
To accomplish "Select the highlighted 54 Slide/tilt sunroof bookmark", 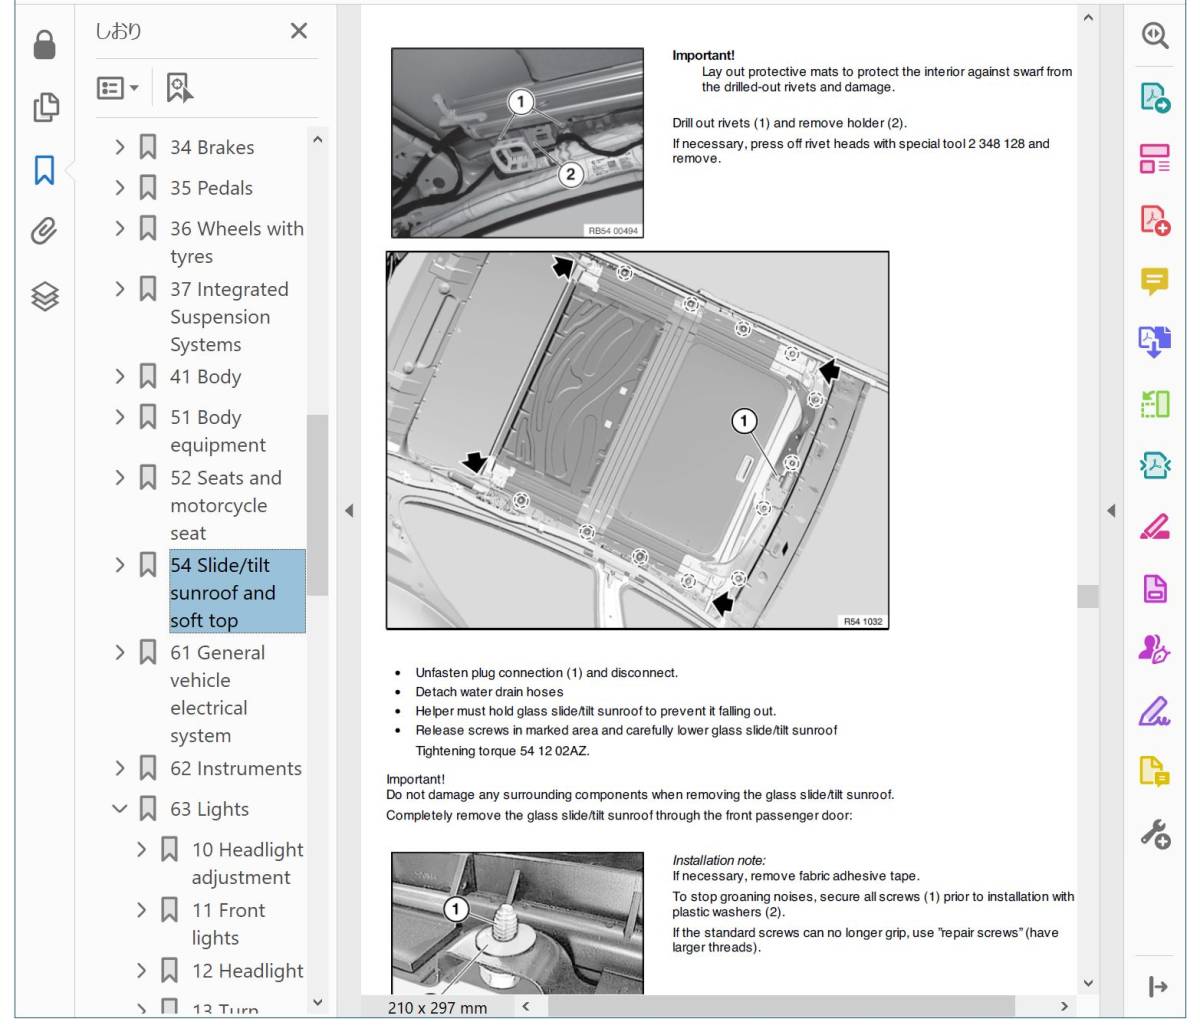I will (237, 591).
